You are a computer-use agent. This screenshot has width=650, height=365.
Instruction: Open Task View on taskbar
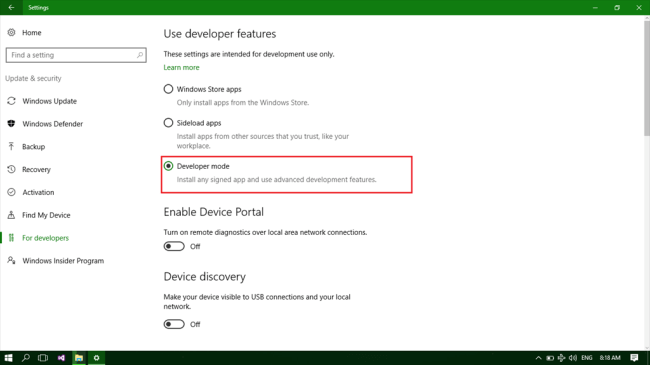click(43, 358)
